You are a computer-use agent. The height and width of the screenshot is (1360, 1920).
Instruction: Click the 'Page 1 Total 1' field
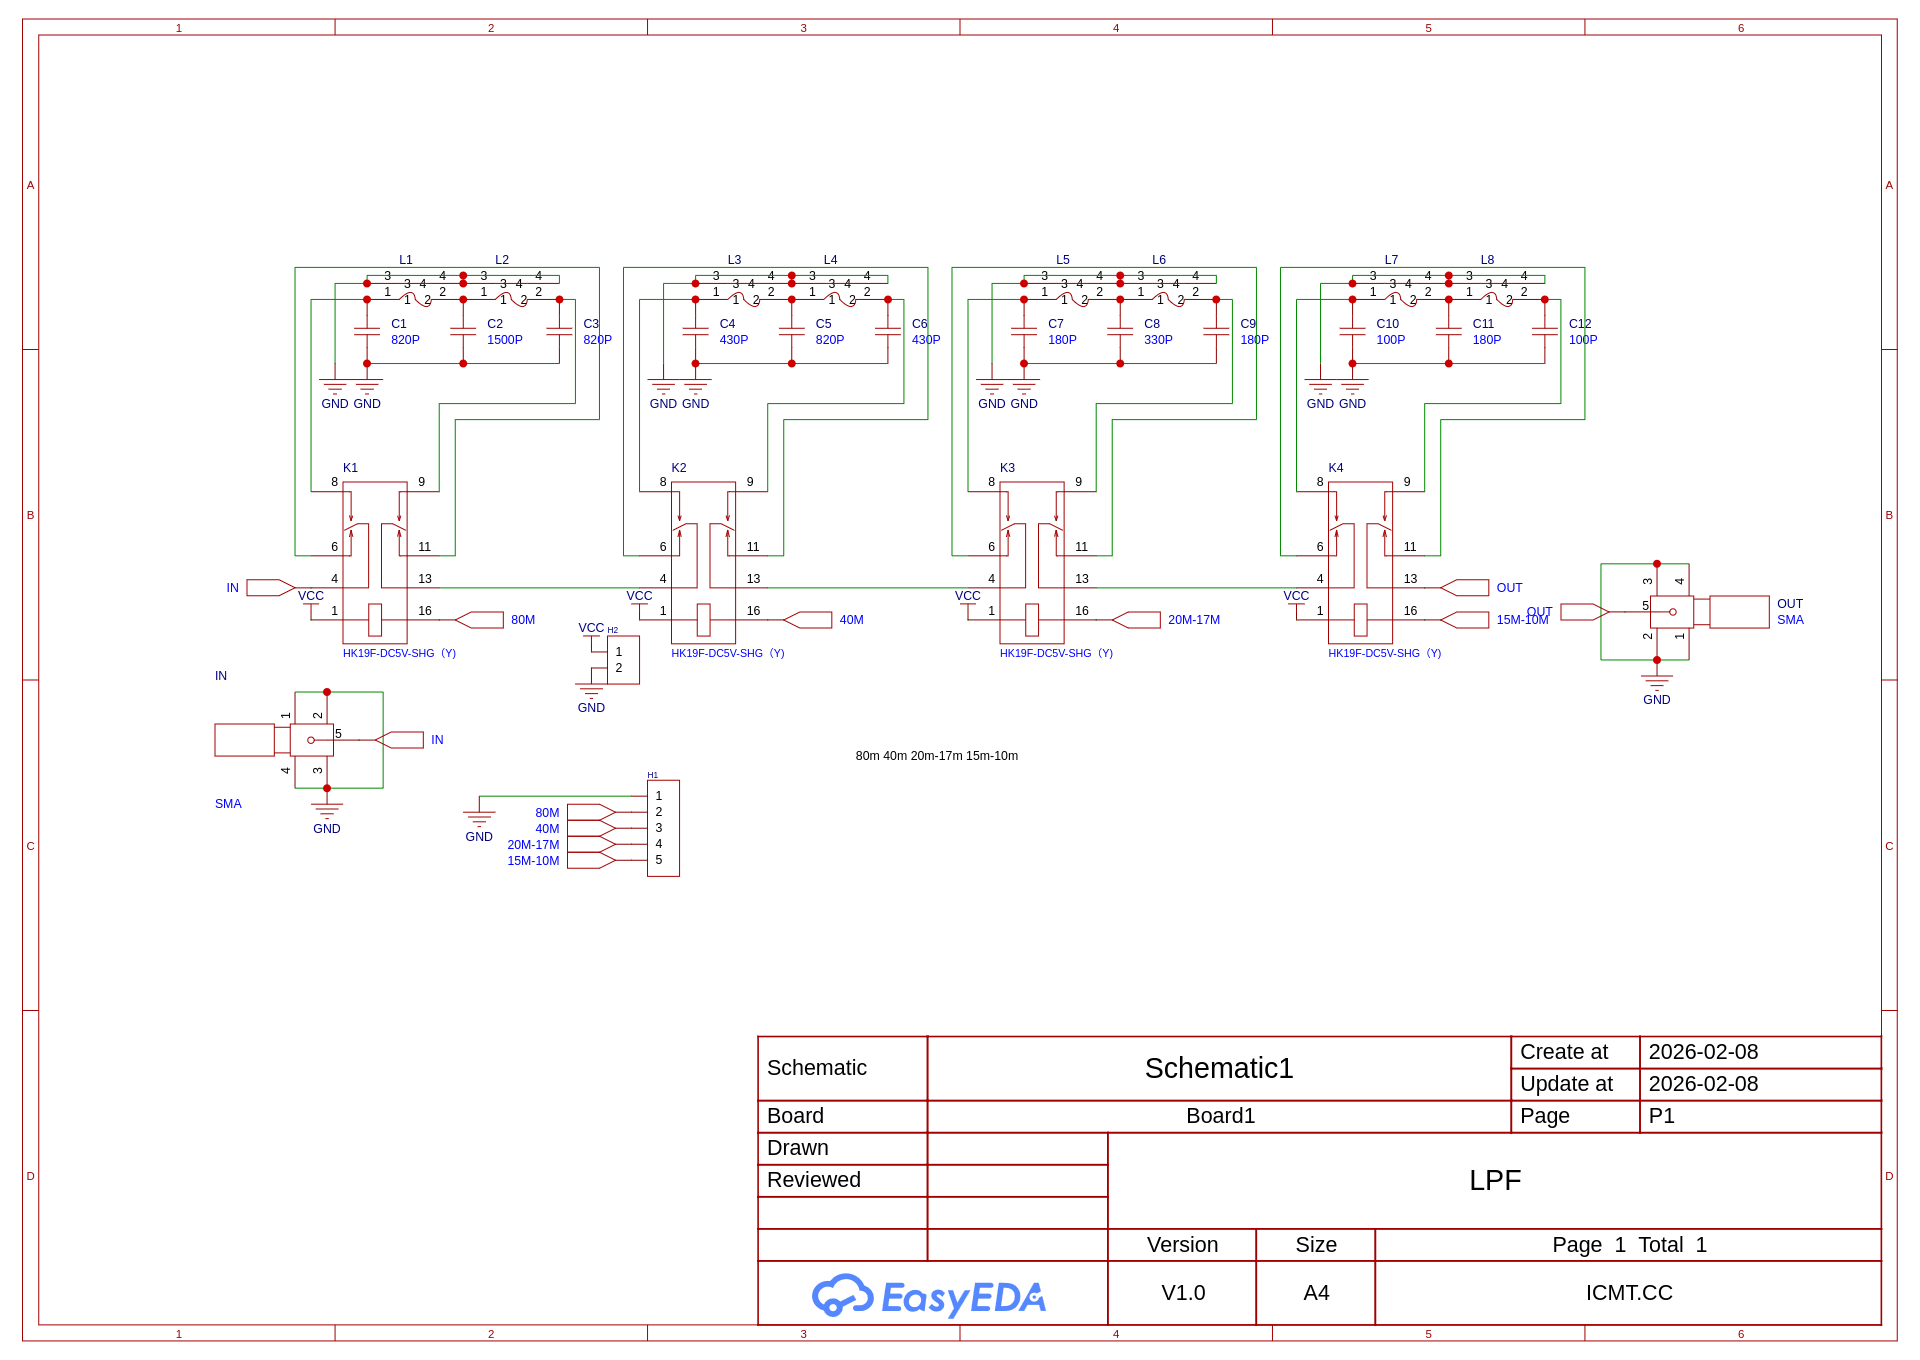pos(1629,1245)
